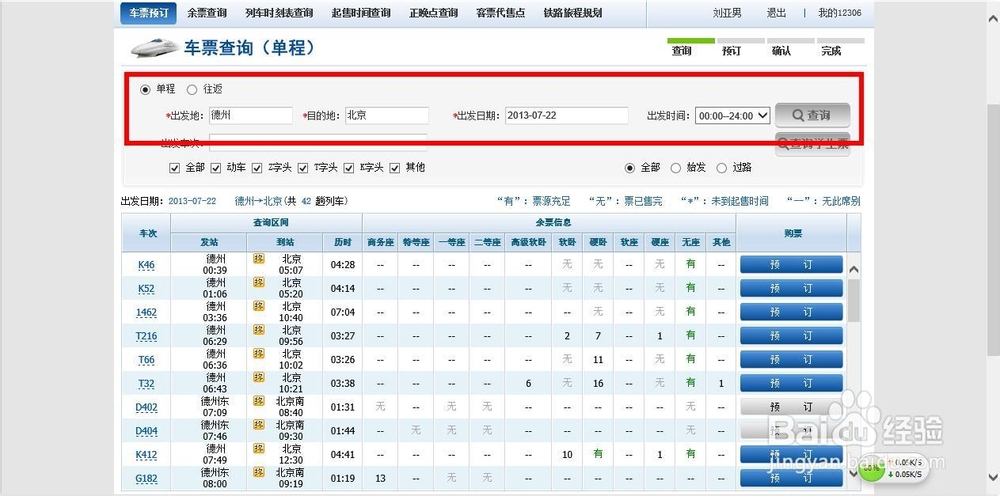Click 预订 button for train T32
Viewport: 1000px width, 496px height.
pos(791,383)
